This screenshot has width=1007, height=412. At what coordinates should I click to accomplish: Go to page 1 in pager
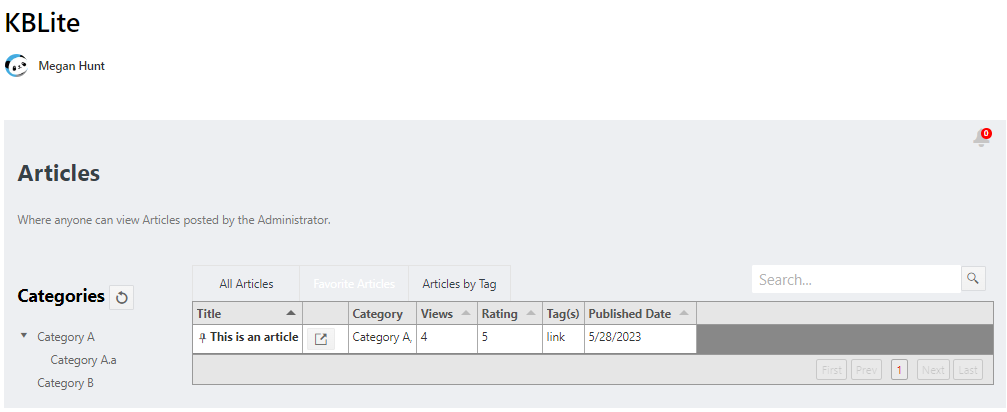898,370
